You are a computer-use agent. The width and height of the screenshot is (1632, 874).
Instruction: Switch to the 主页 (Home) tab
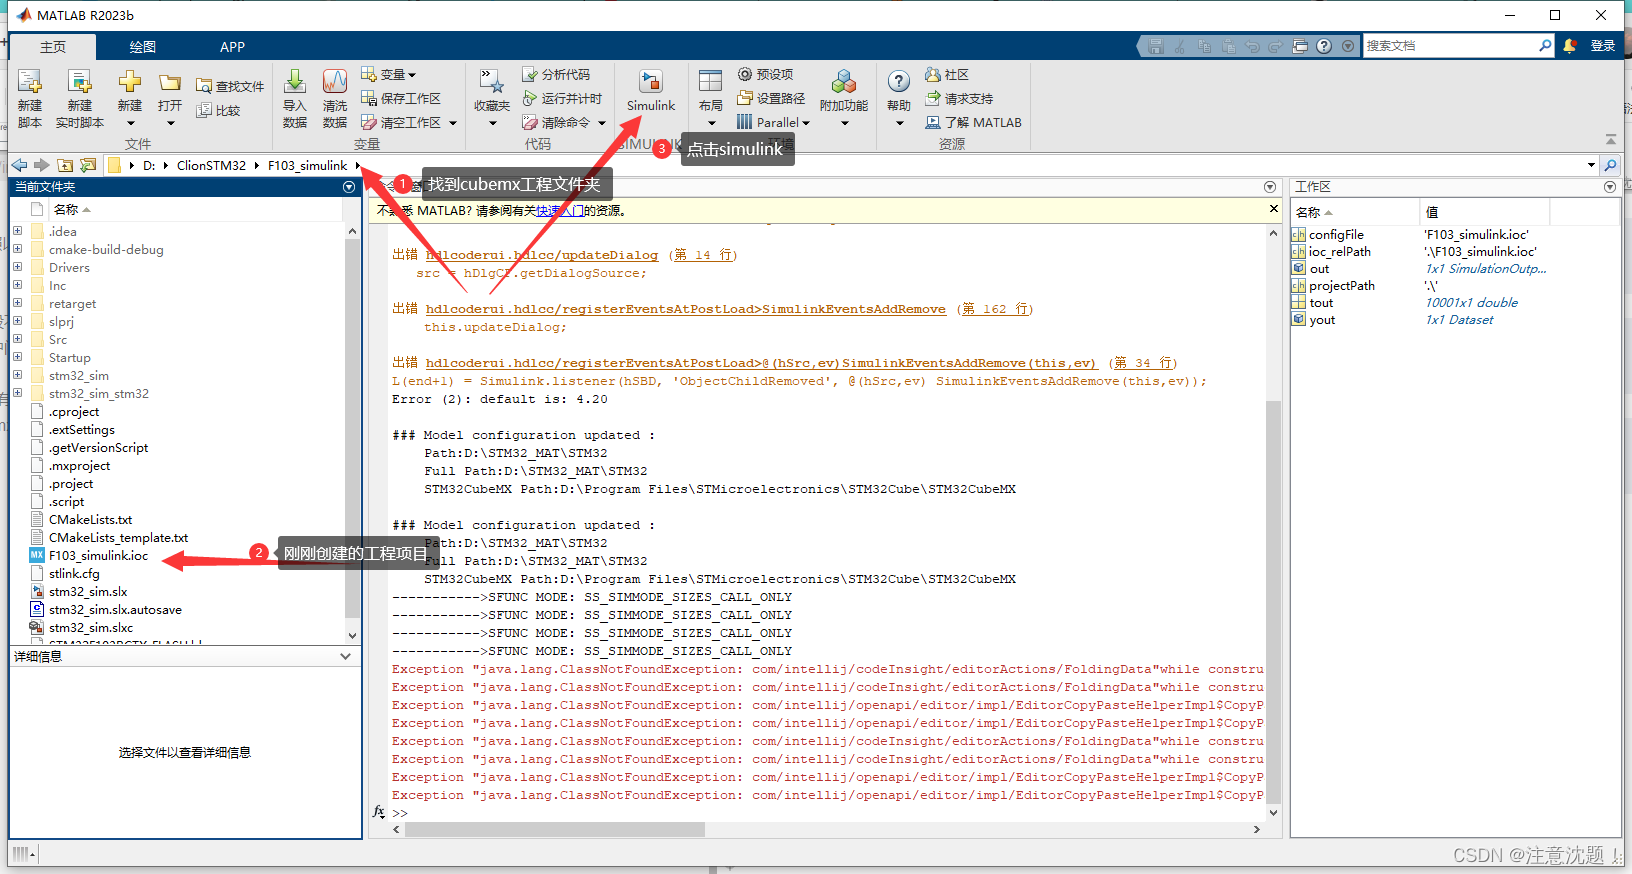pos(53,47)
